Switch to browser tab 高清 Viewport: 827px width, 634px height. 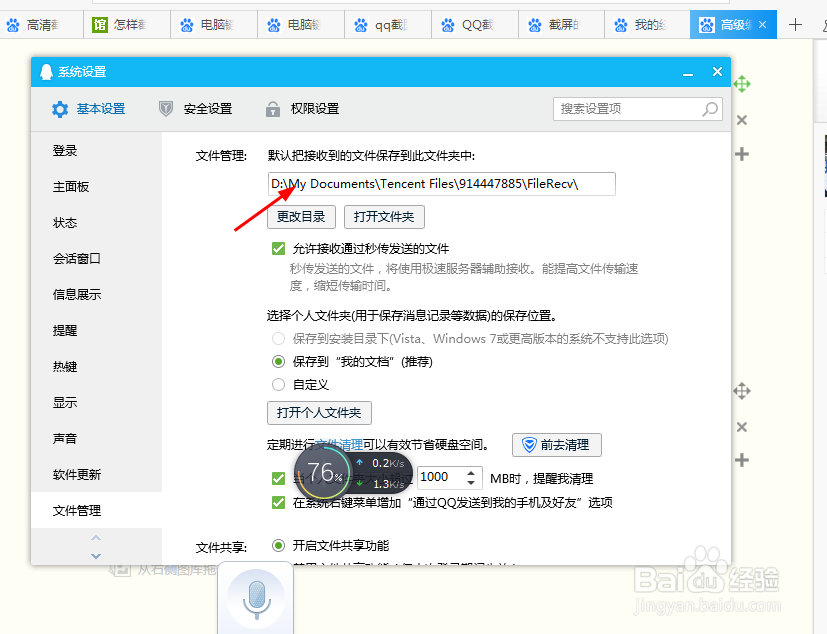point(42,24)
